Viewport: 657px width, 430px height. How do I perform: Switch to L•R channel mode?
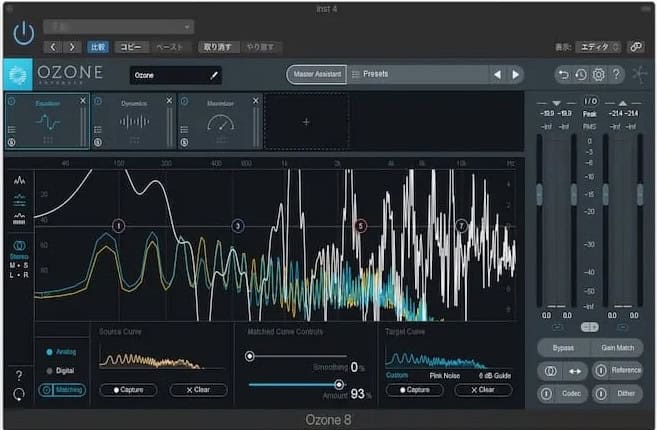point(19,275)
